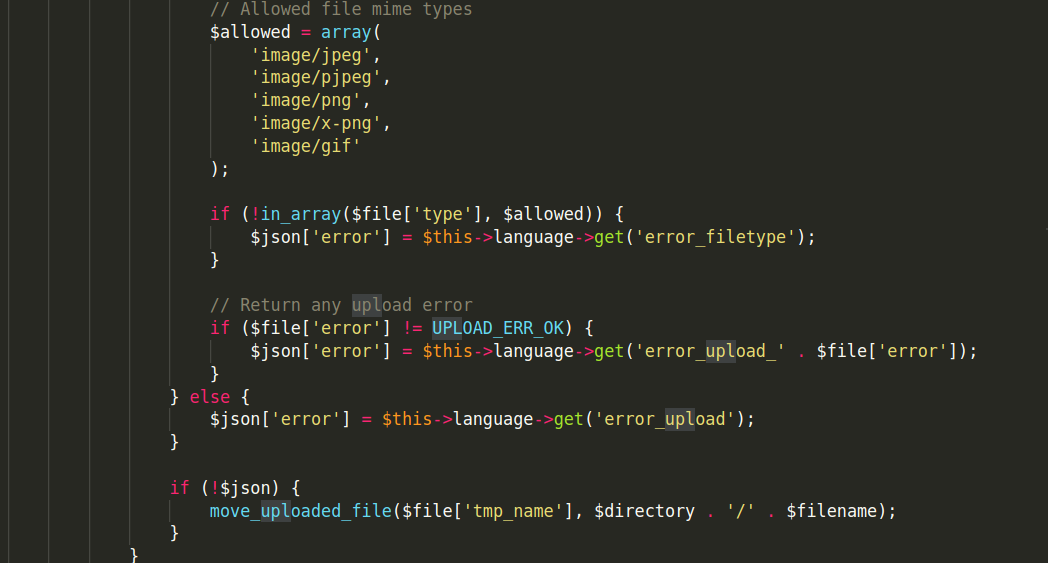Select the 'image/pjpeg' string

click(x=315, y=78)
